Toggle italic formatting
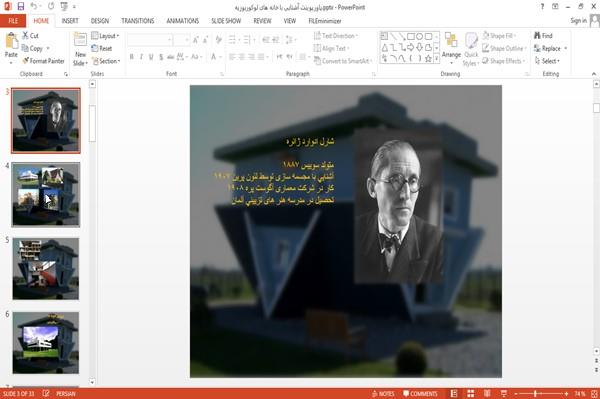This screenshot has height=399, width=600. click(x=141, y=57)
